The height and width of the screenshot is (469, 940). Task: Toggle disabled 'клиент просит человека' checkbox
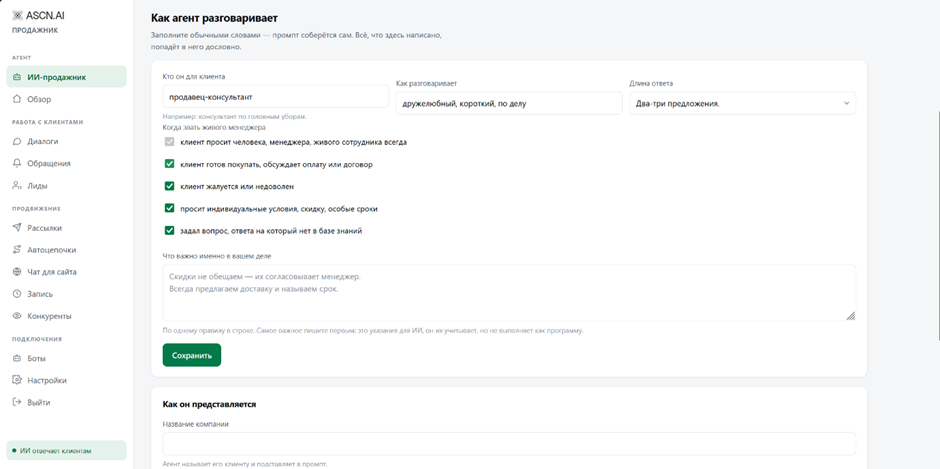click(x=170, y=142)
